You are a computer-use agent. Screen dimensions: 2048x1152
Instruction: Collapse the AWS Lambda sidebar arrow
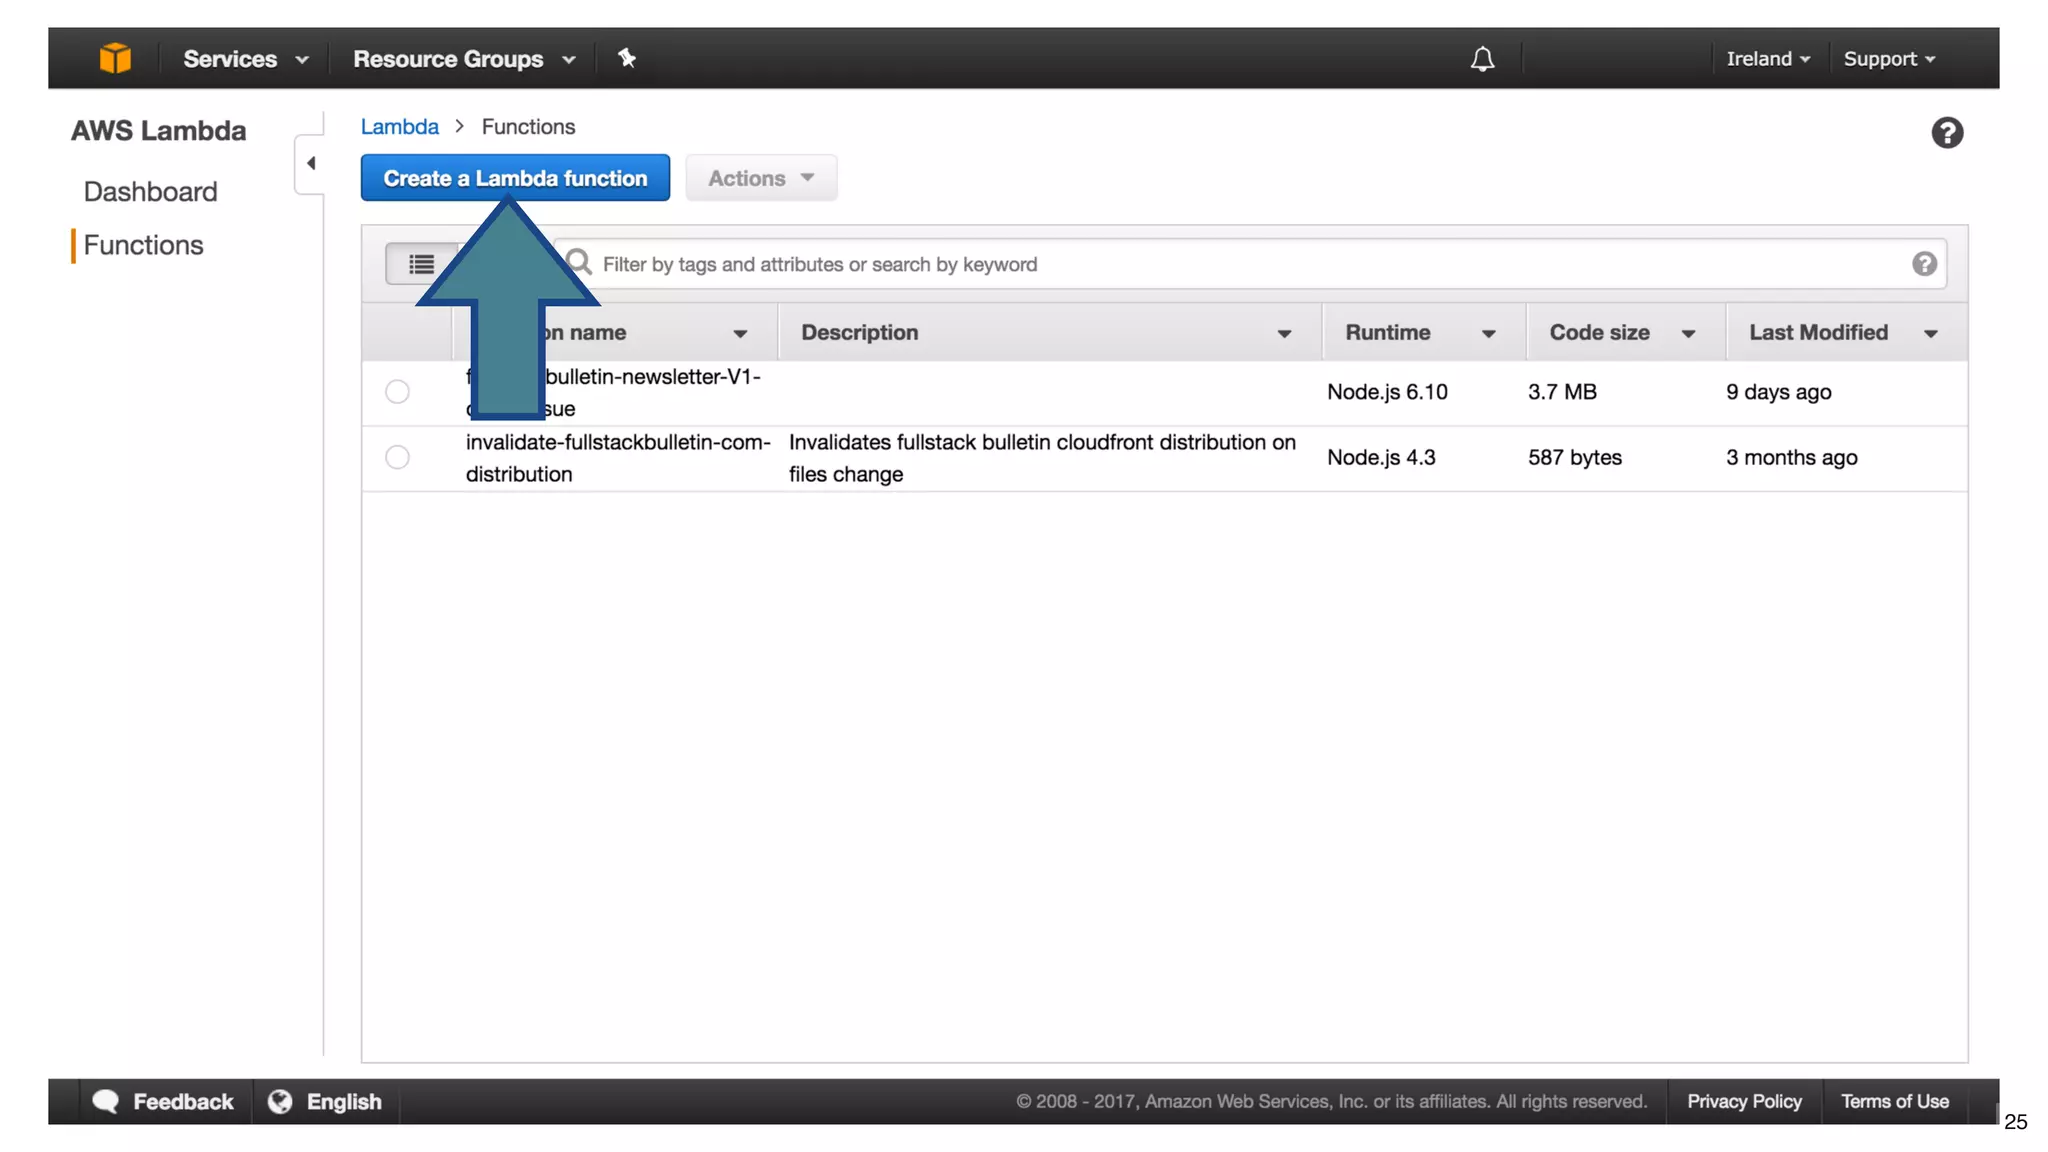coord(311,163)
